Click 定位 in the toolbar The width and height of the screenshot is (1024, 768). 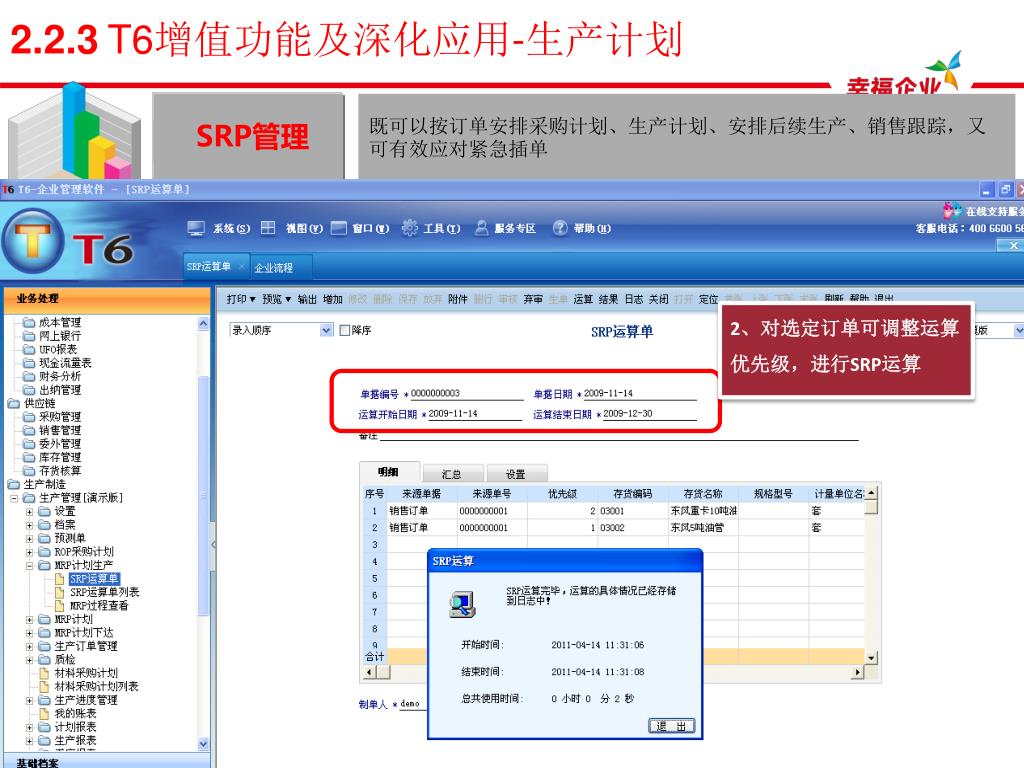(x=709, y=299)
